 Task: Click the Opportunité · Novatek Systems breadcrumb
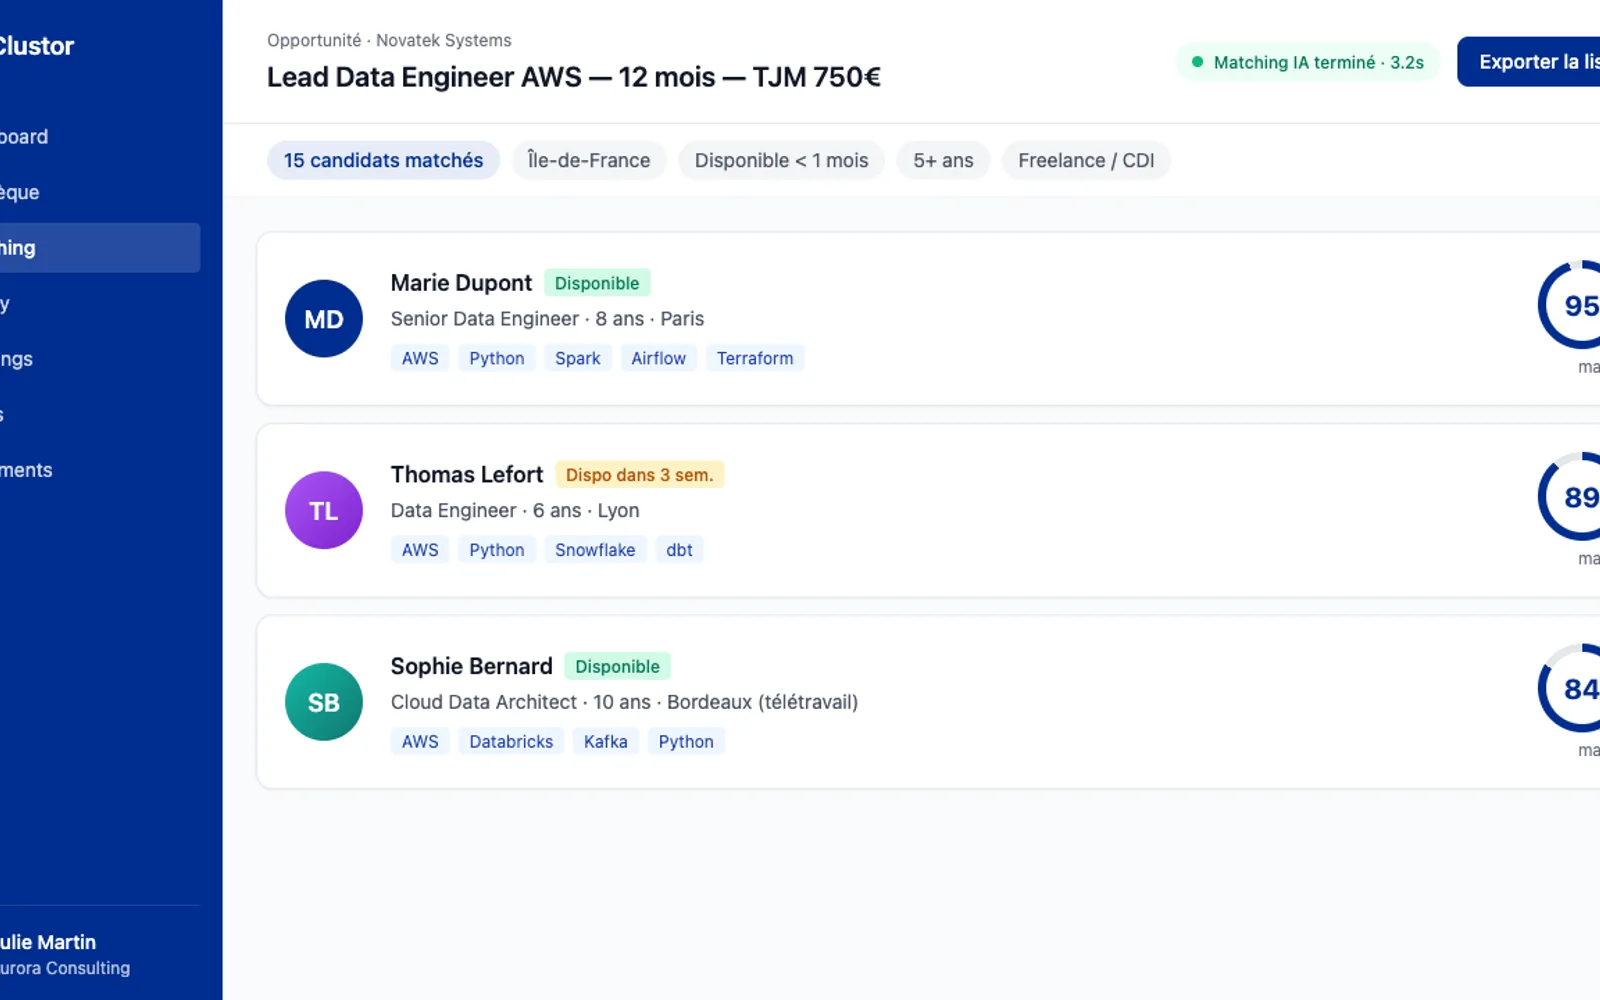tap(389, 40)
